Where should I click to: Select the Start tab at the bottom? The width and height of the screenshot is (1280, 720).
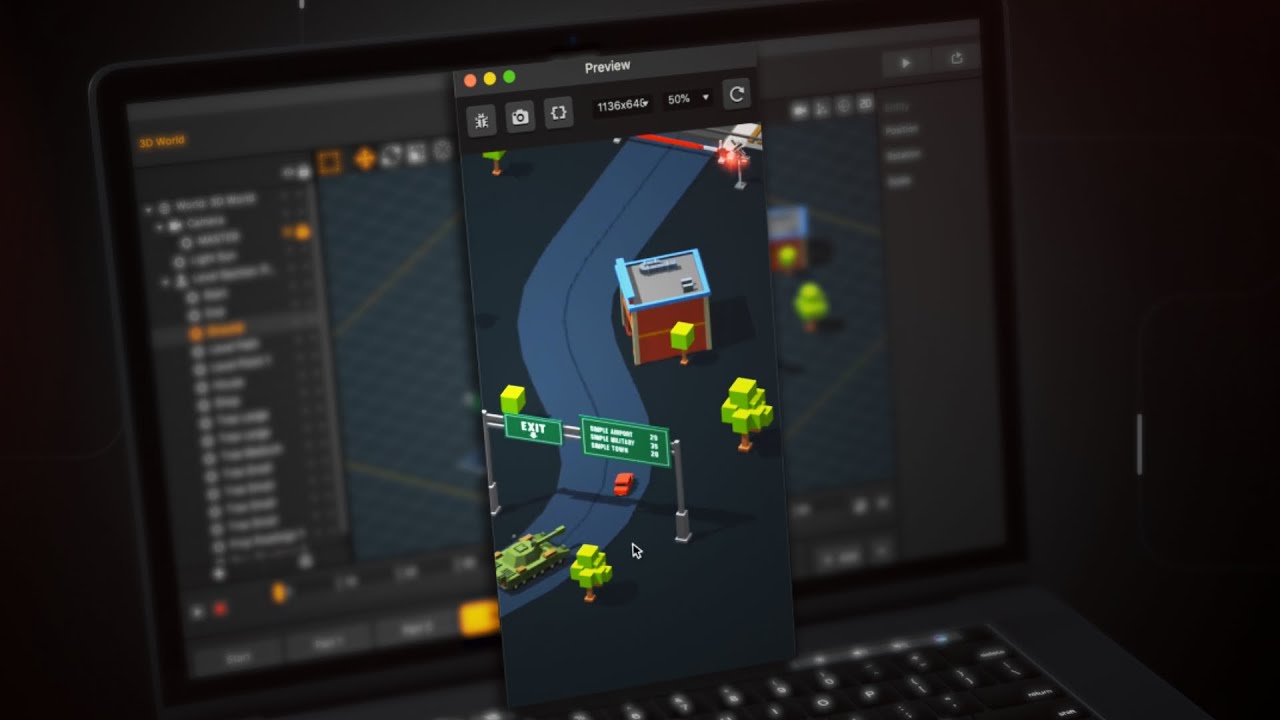point(237,659)
